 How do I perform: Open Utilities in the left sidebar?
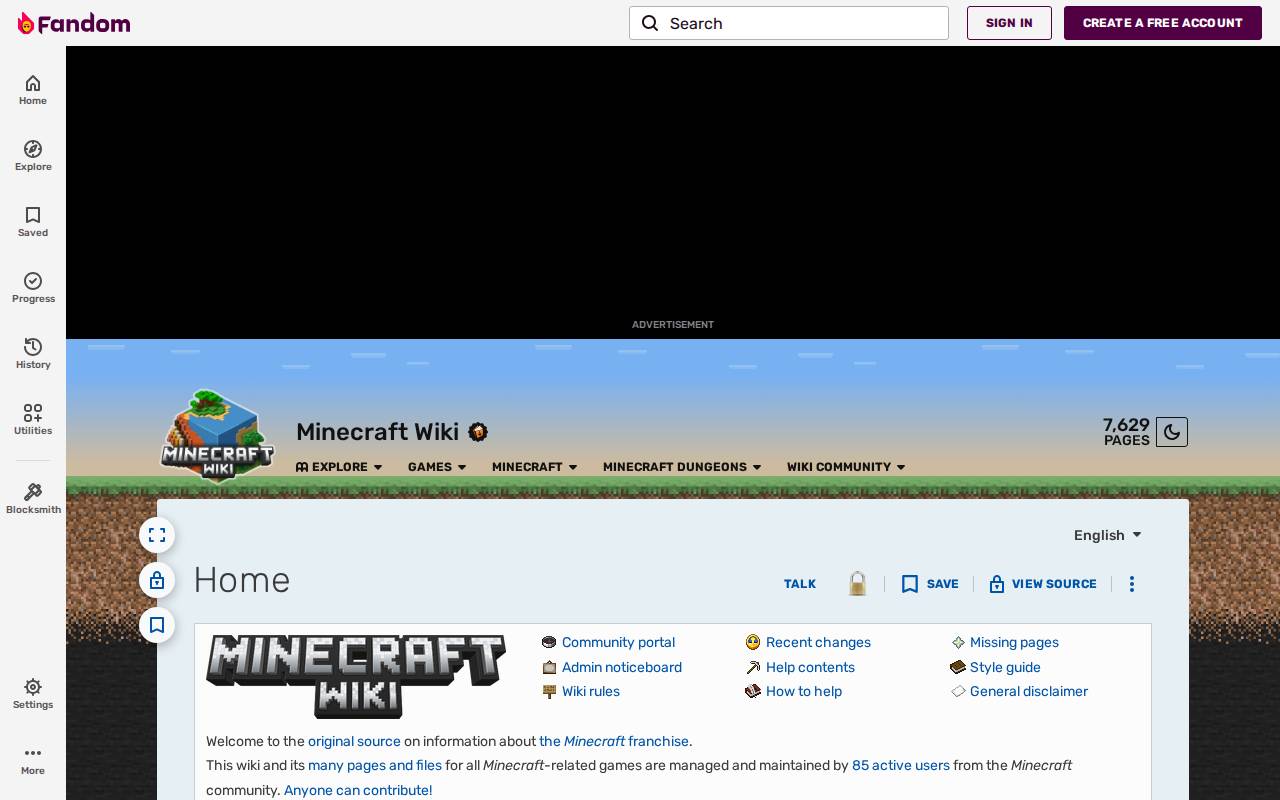pos(33,420)
